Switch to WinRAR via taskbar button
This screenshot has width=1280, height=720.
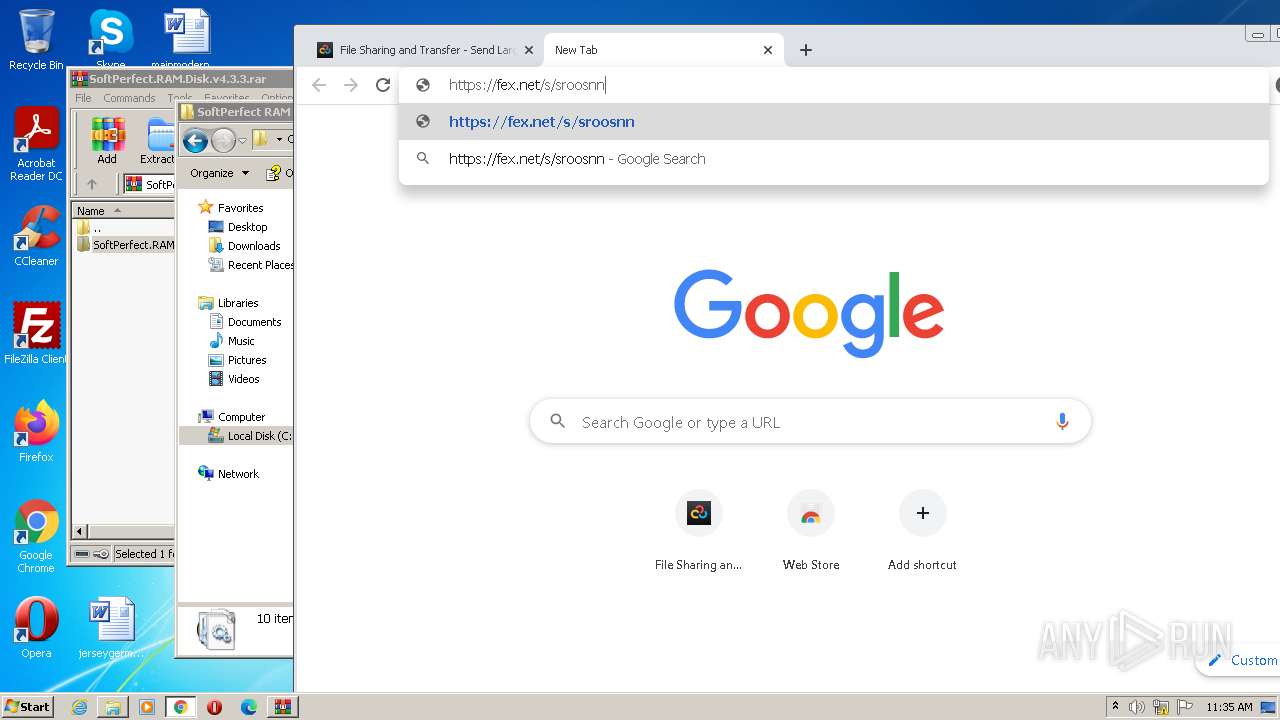283,707
